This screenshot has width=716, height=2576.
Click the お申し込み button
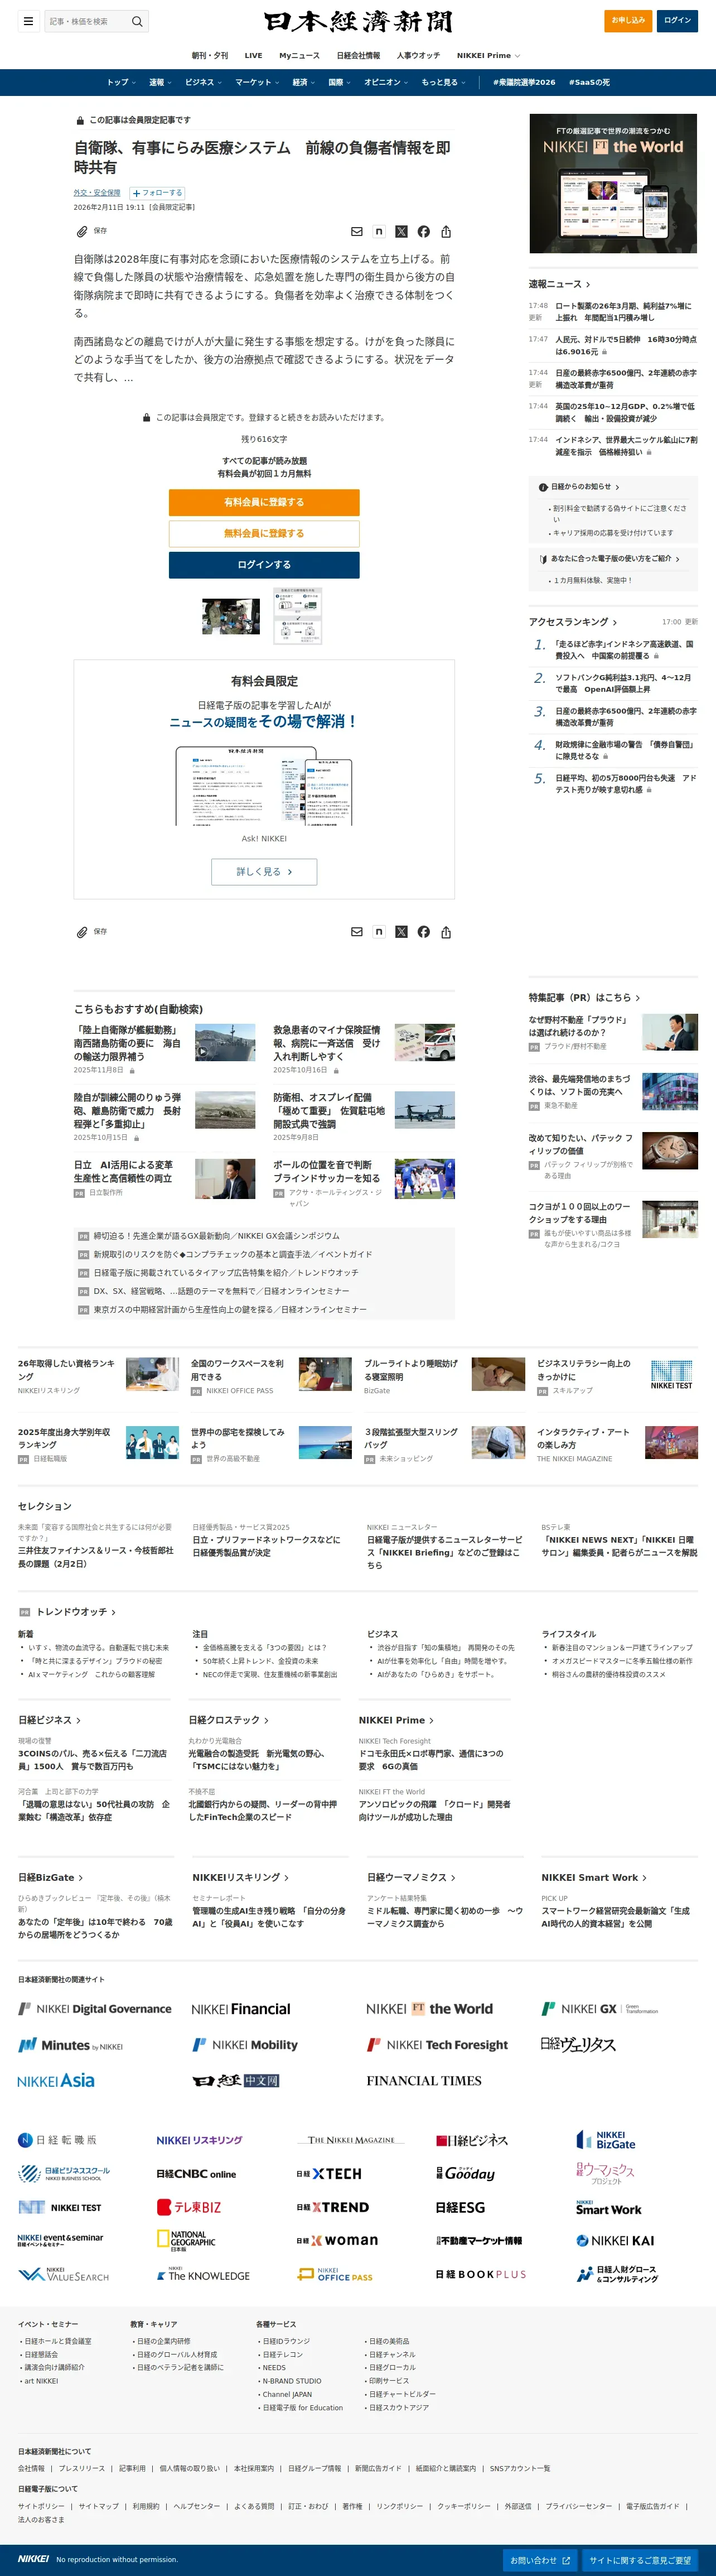pyautogui.click(x=629, y=21)
